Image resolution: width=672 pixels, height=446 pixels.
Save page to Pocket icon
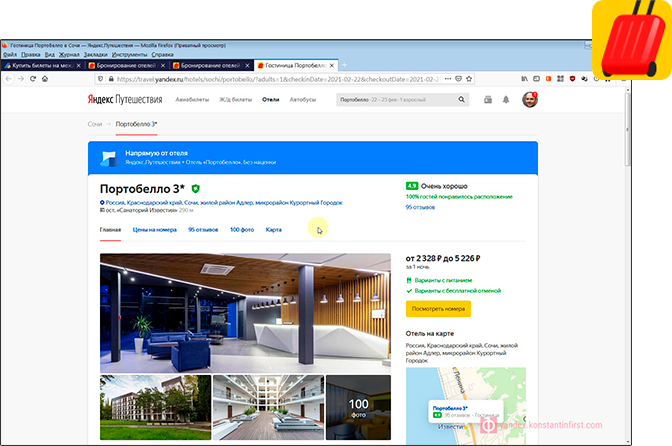[x=458, y=79]
